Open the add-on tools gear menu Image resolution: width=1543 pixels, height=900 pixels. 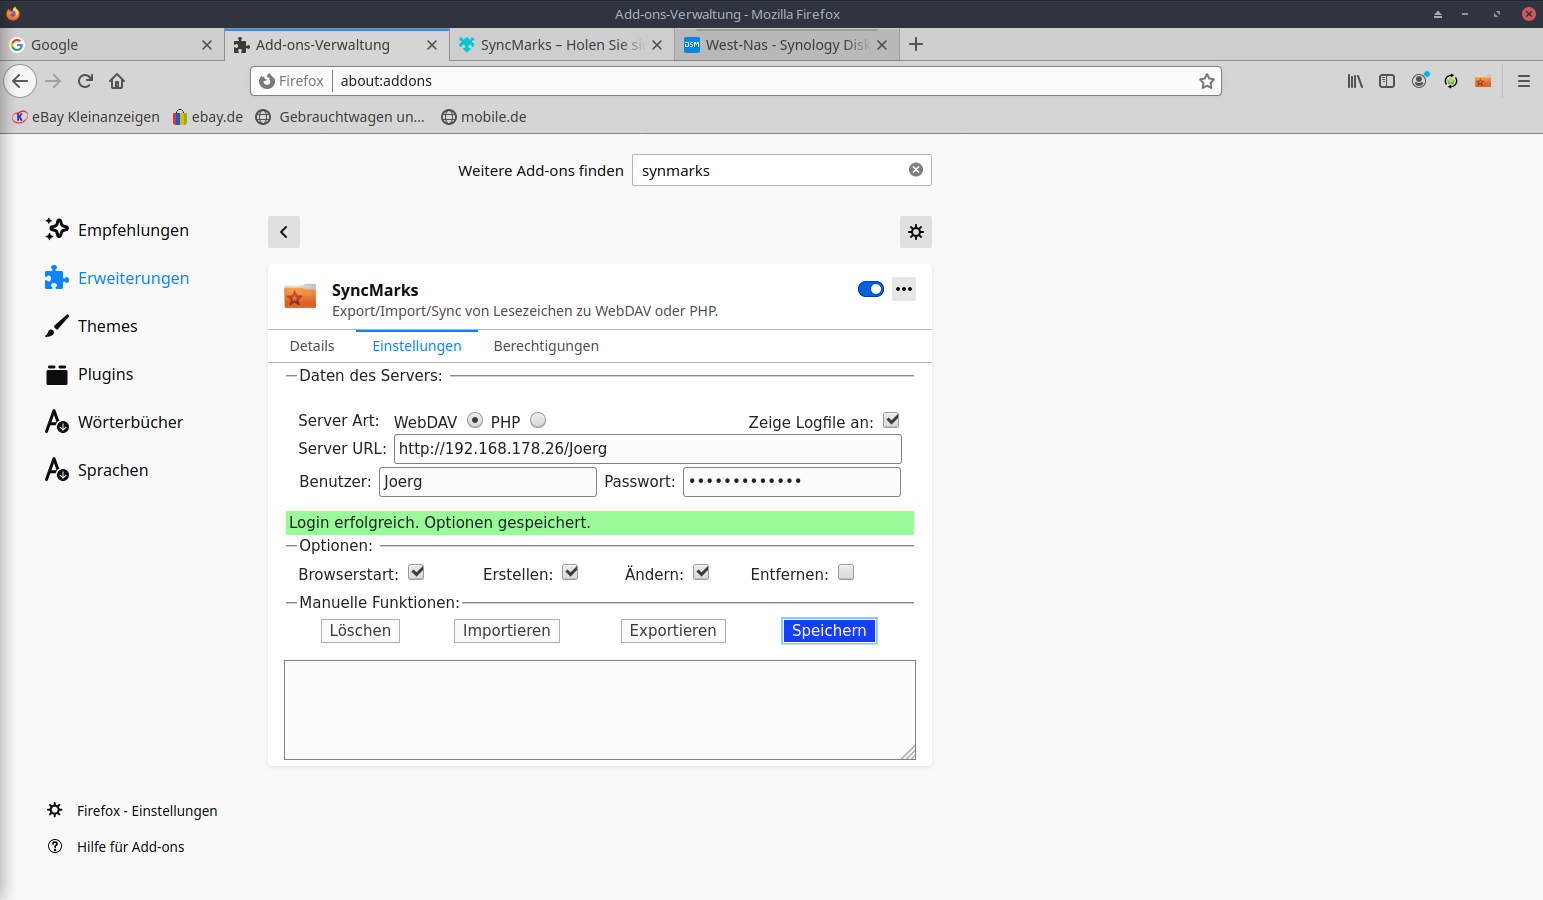(916, 232)
